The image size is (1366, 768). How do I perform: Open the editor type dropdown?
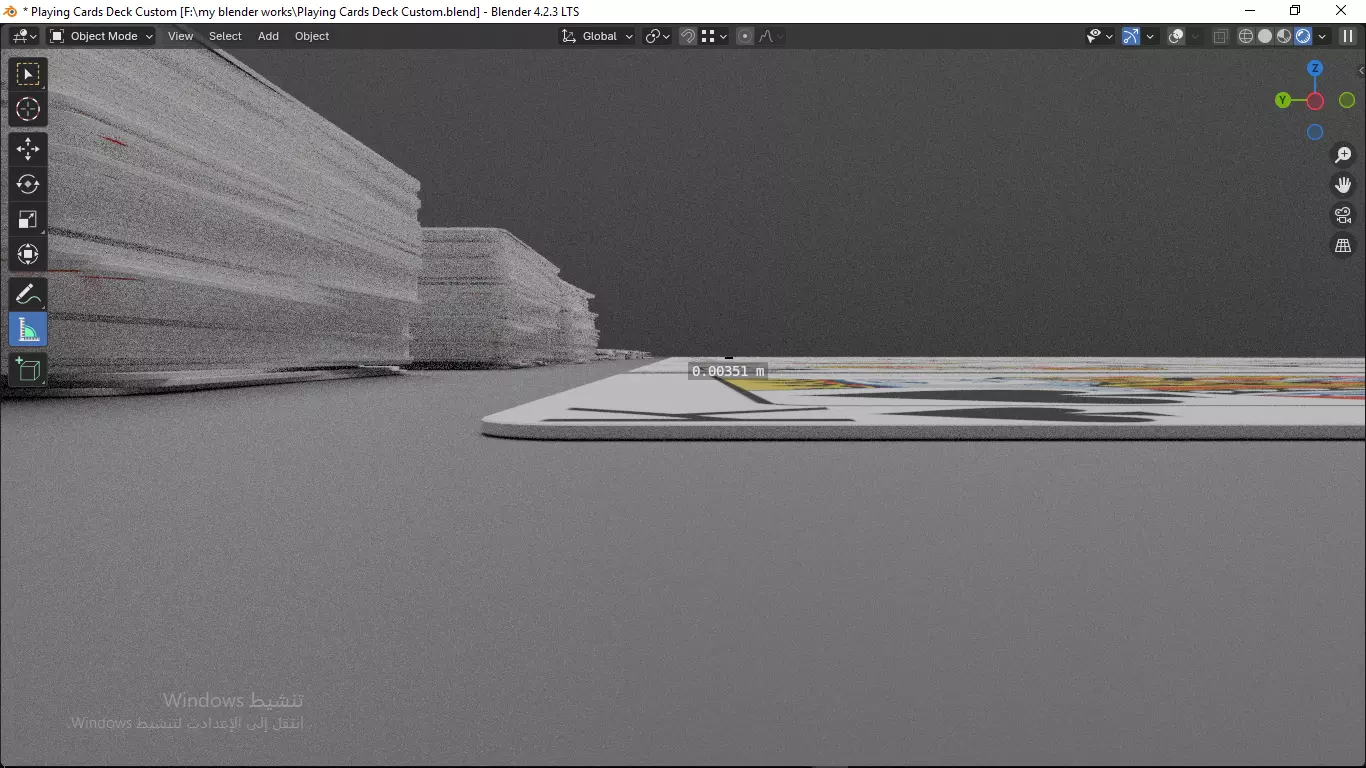click(x=25, y=36)
